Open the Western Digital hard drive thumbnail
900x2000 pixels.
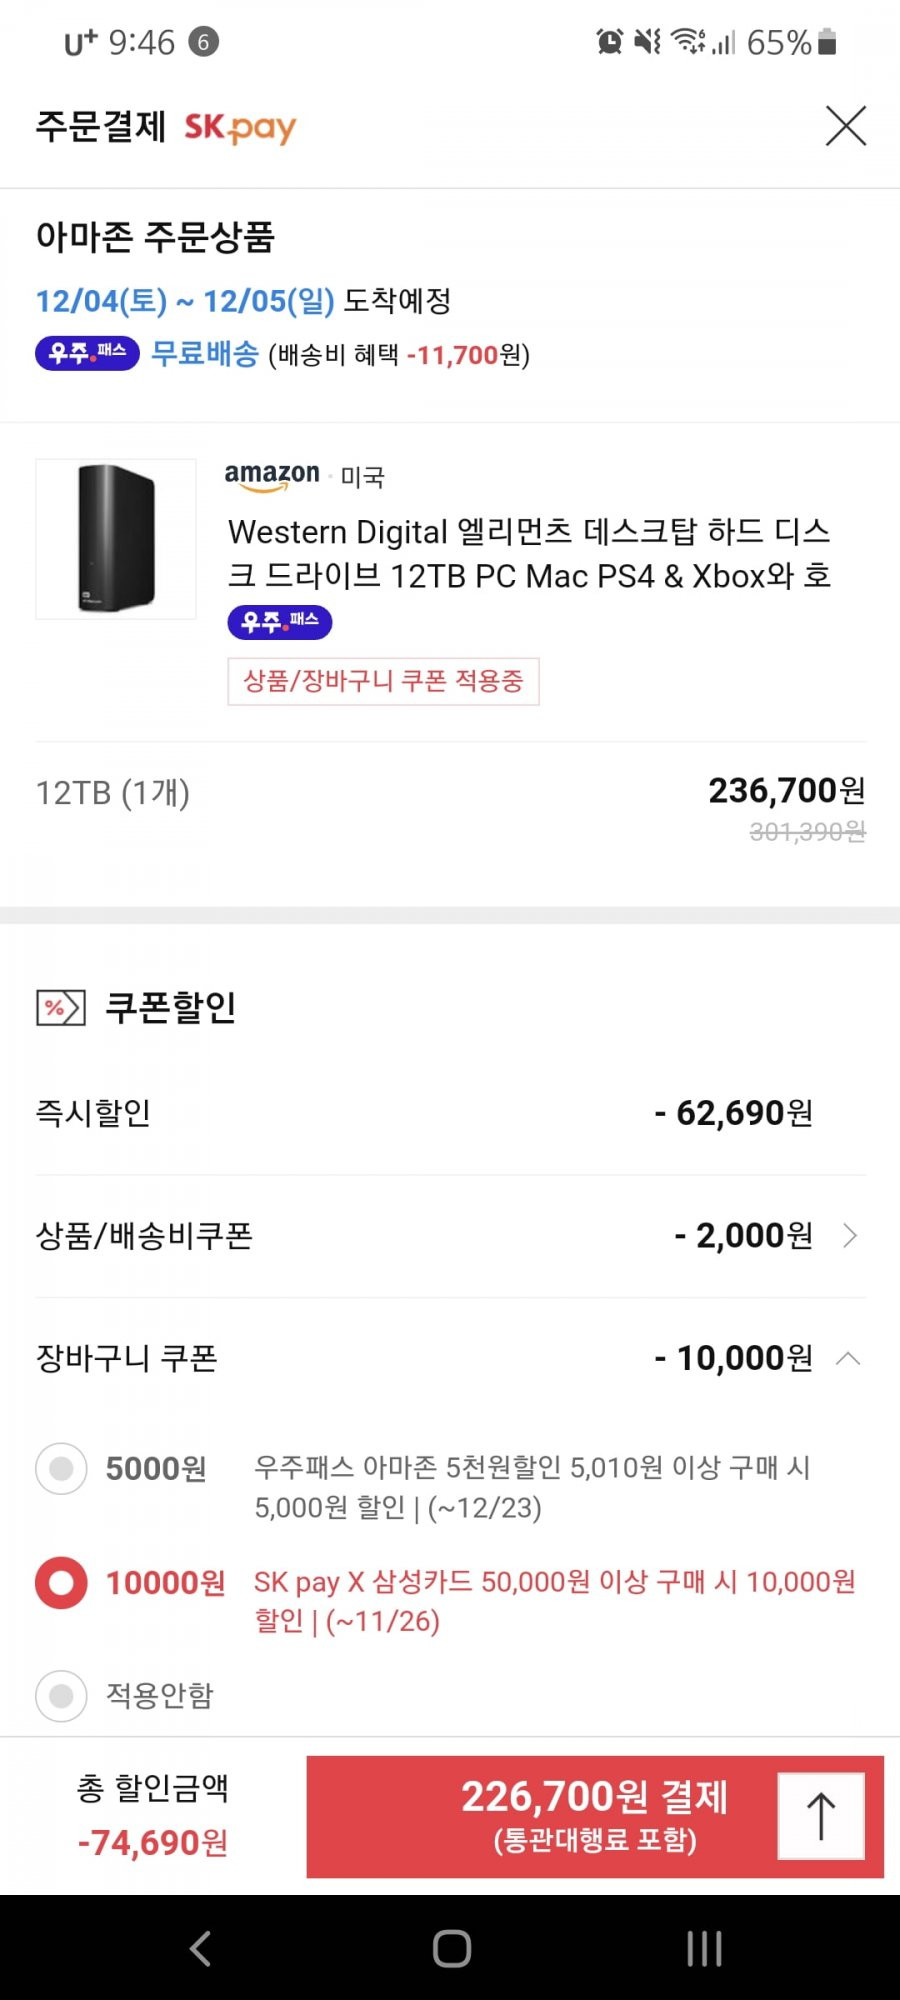[x=116, y=539]
